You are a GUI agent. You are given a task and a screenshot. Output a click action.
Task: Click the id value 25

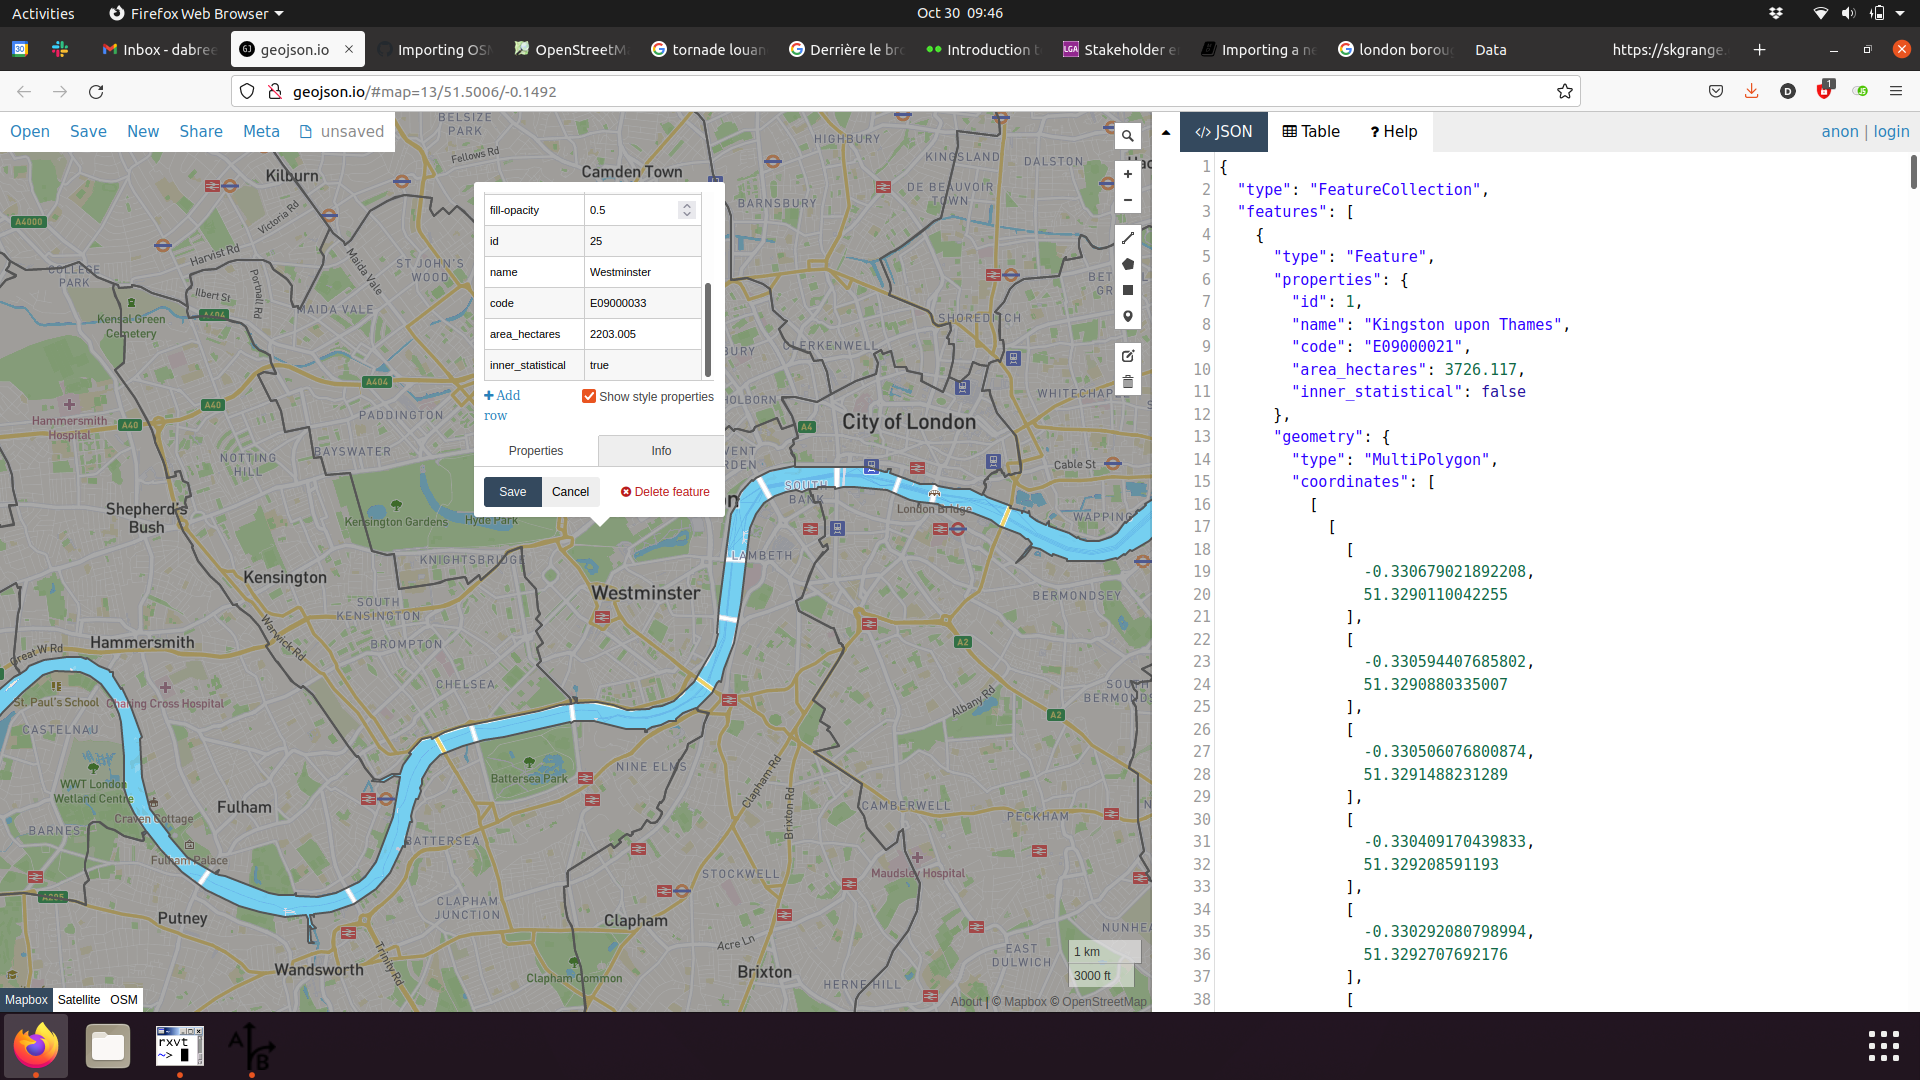pos(642,241)
